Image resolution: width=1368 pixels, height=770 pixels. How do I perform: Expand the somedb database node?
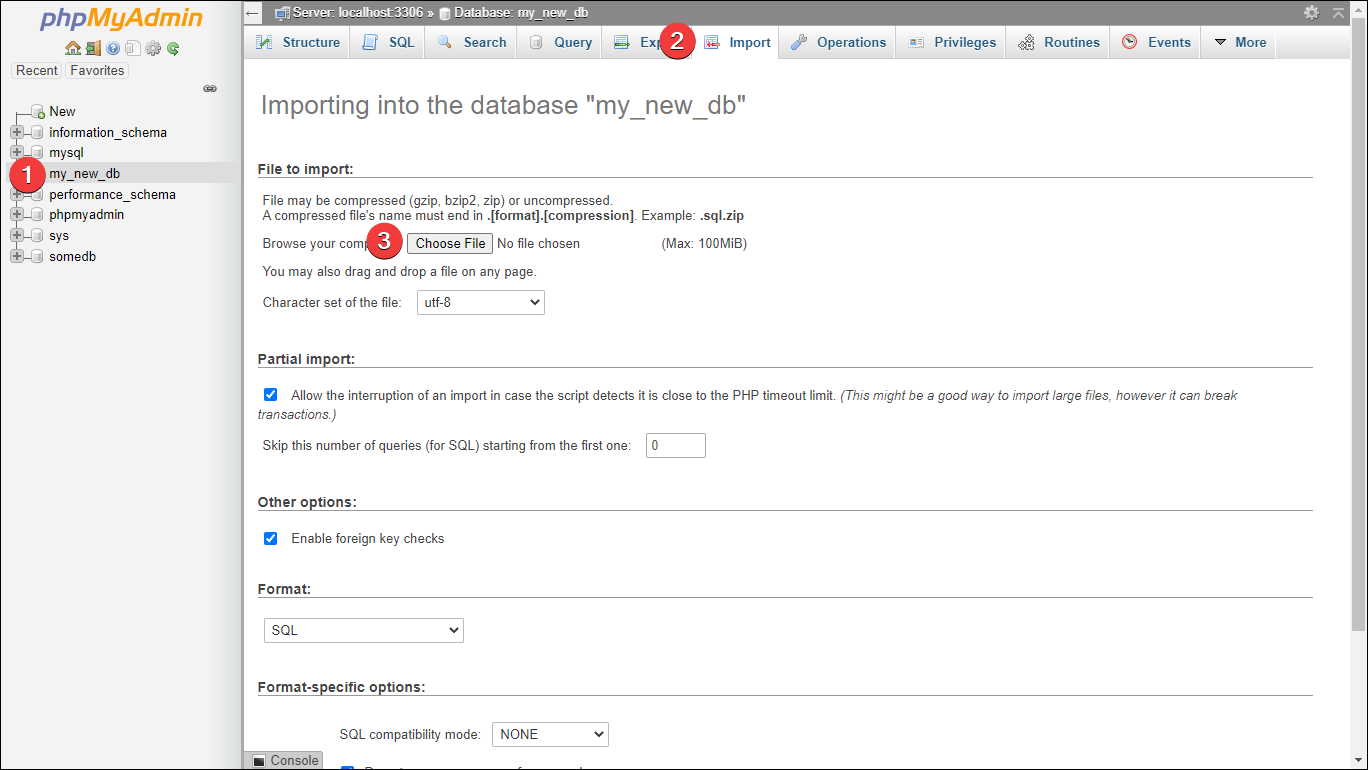coord(17,256)
